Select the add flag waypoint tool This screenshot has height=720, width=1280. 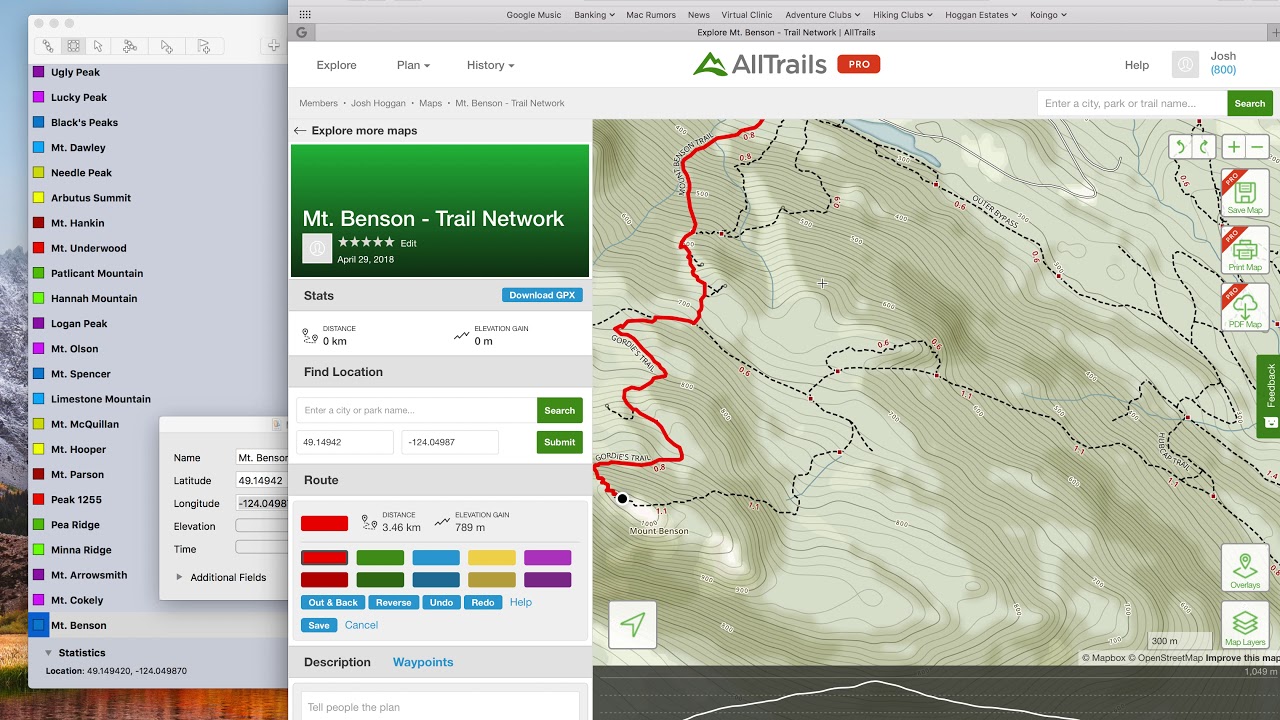[x=203, y=46]
